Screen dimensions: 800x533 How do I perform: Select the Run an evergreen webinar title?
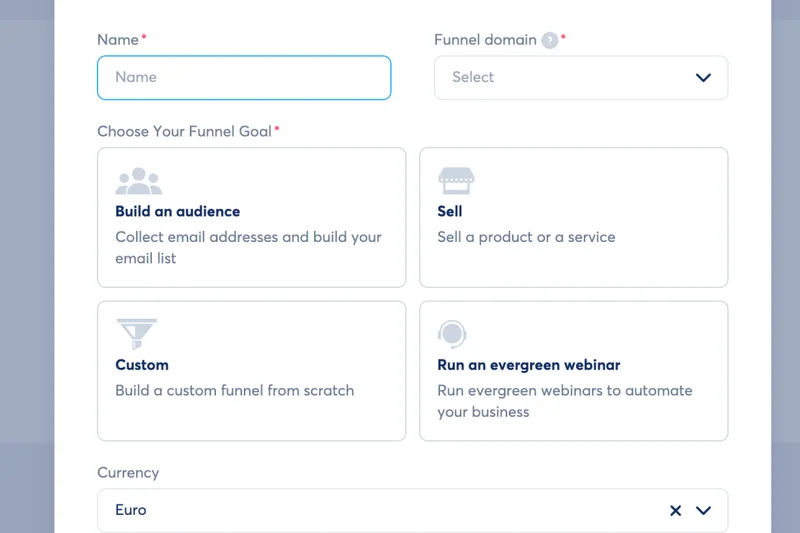(529, 365)
